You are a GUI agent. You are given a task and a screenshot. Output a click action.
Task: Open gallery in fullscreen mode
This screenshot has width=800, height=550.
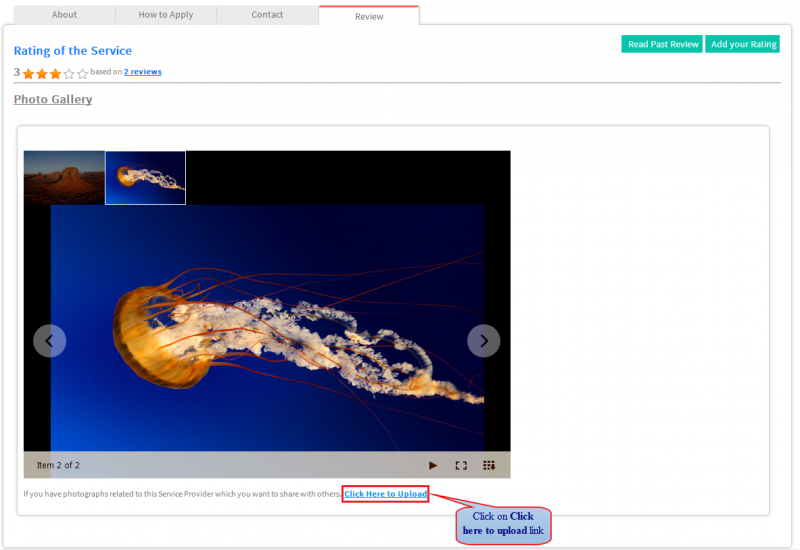tap(461, 465)
